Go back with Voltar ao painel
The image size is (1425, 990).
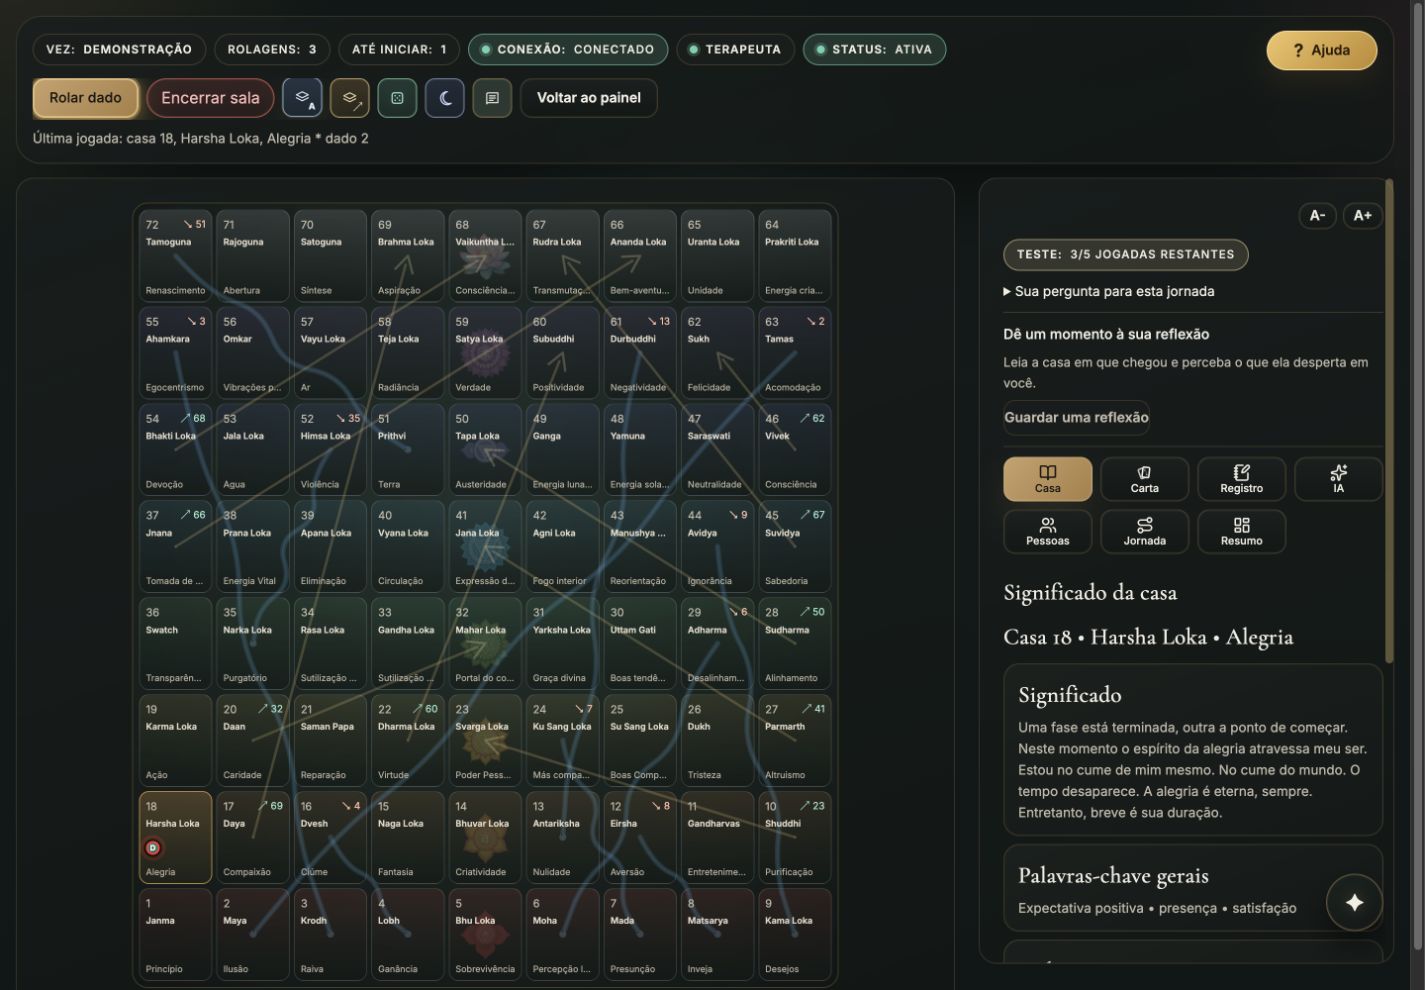pos(589,98)
